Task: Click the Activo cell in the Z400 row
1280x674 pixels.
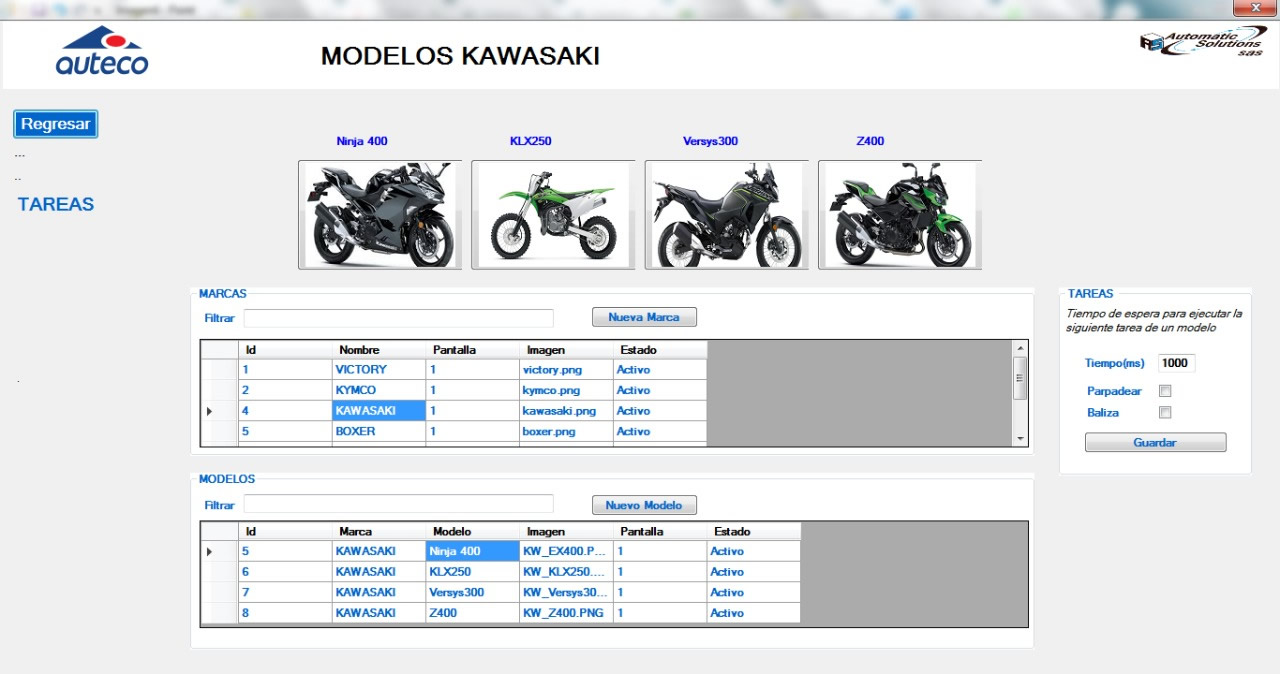Action: [754, 613]
